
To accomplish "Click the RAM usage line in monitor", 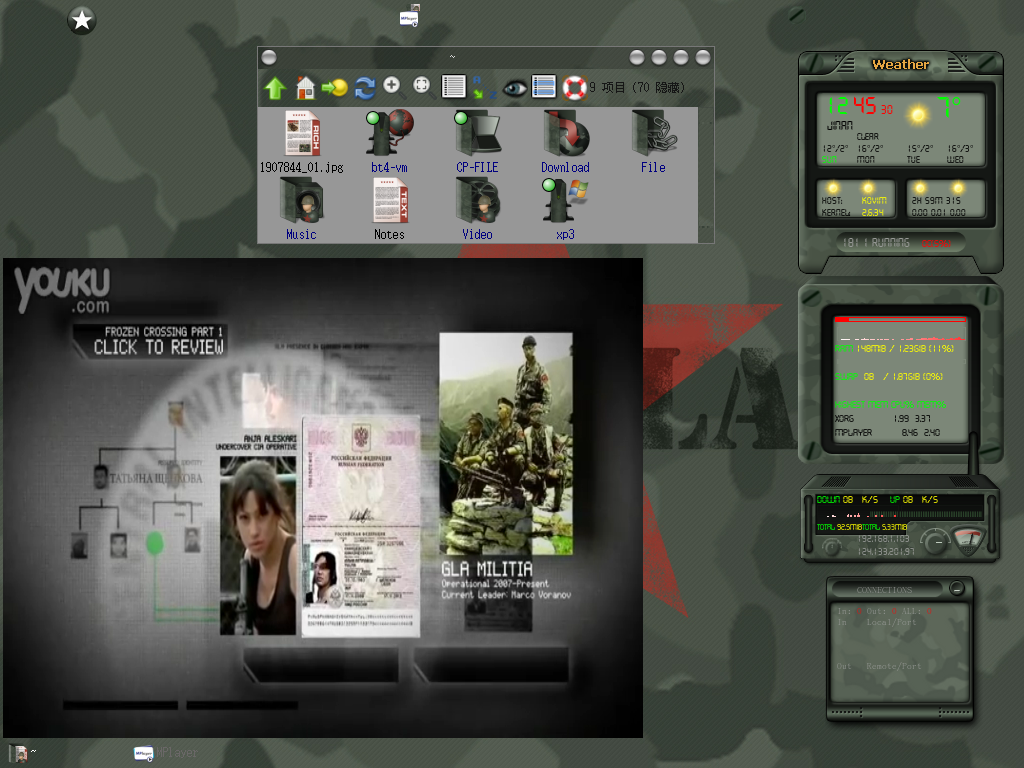I will (894, 349).
